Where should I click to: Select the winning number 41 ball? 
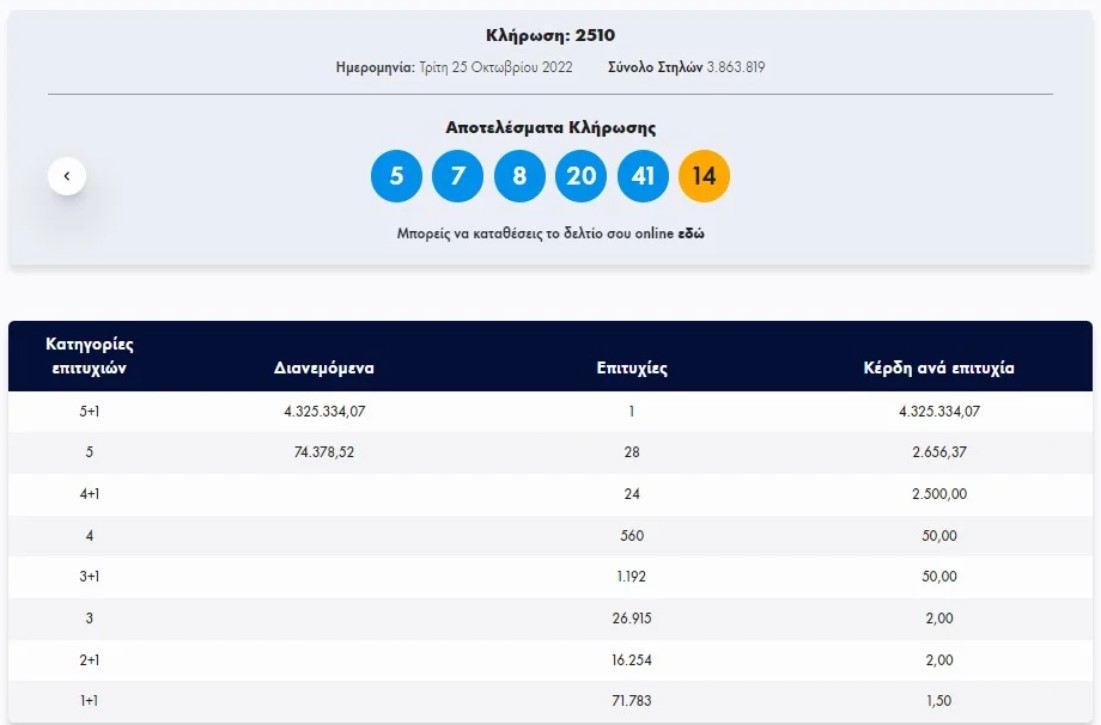(x=642, y=175)
